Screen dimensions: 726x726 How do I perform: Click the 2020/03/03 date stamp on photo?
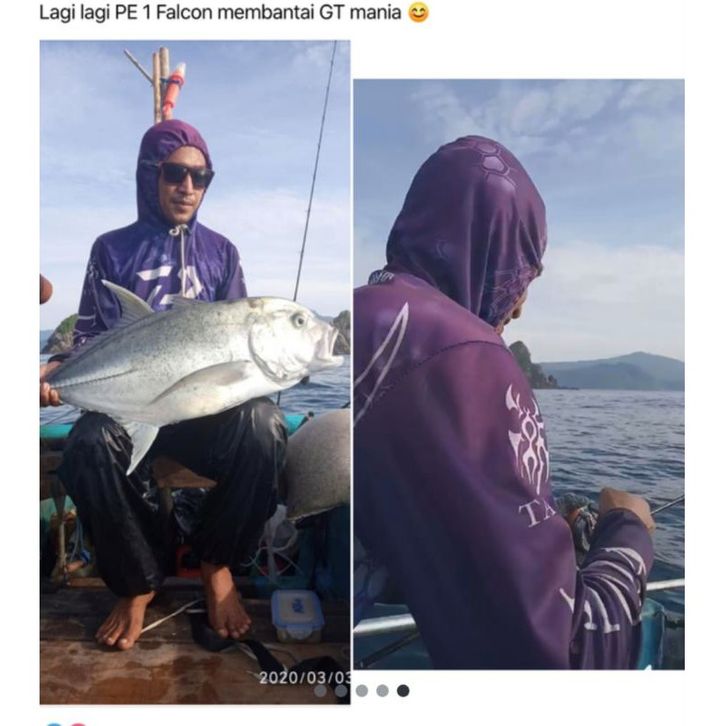pyautogui.click(x=305, y=678)
